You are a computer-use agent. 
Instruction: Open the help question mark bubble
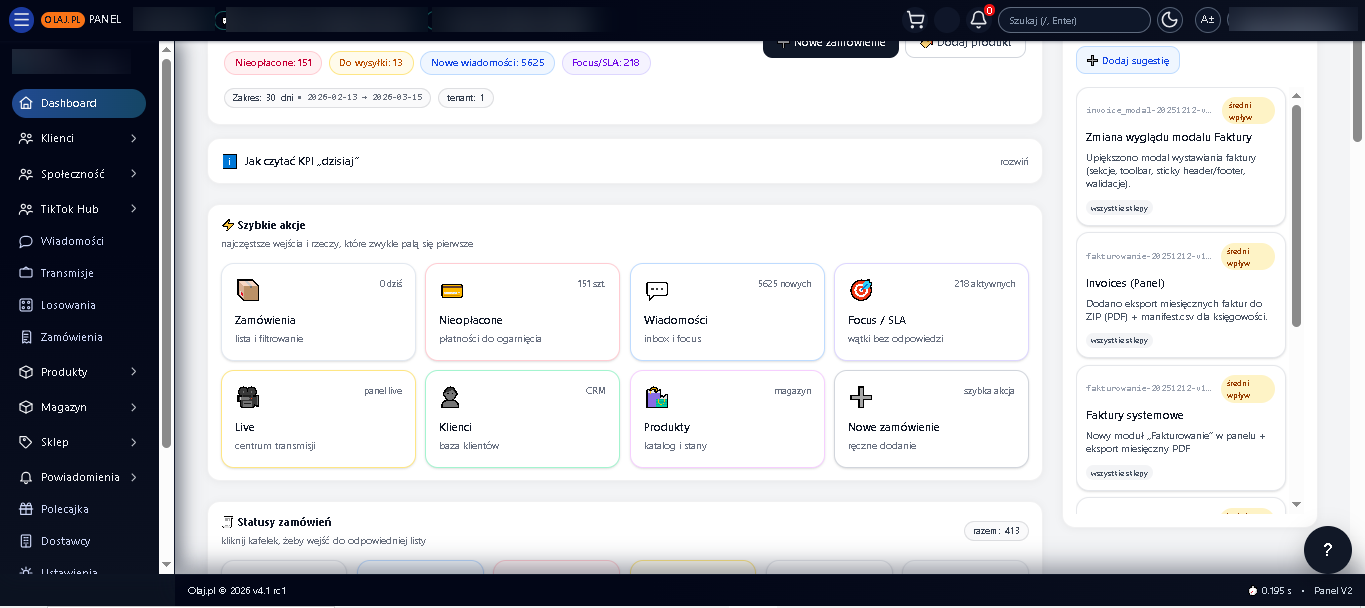[1327, 549]
